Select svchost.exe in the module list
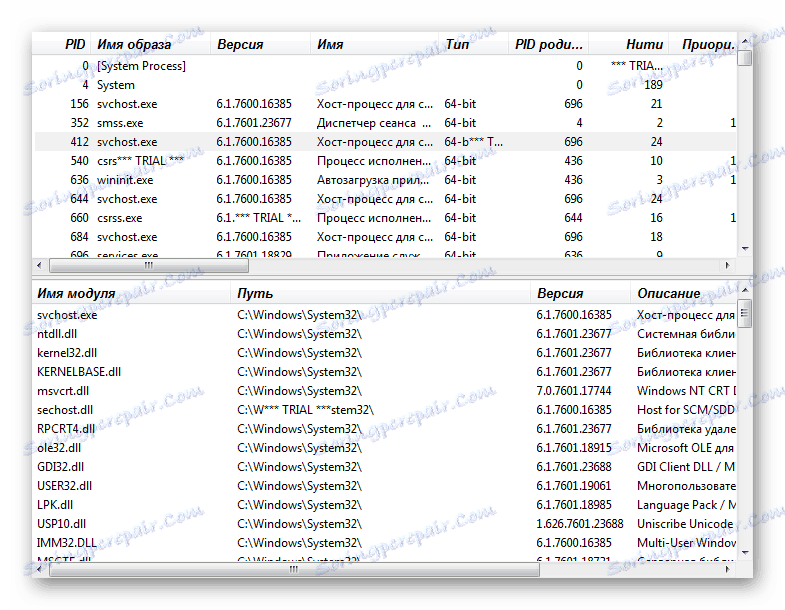 [384, 315]
